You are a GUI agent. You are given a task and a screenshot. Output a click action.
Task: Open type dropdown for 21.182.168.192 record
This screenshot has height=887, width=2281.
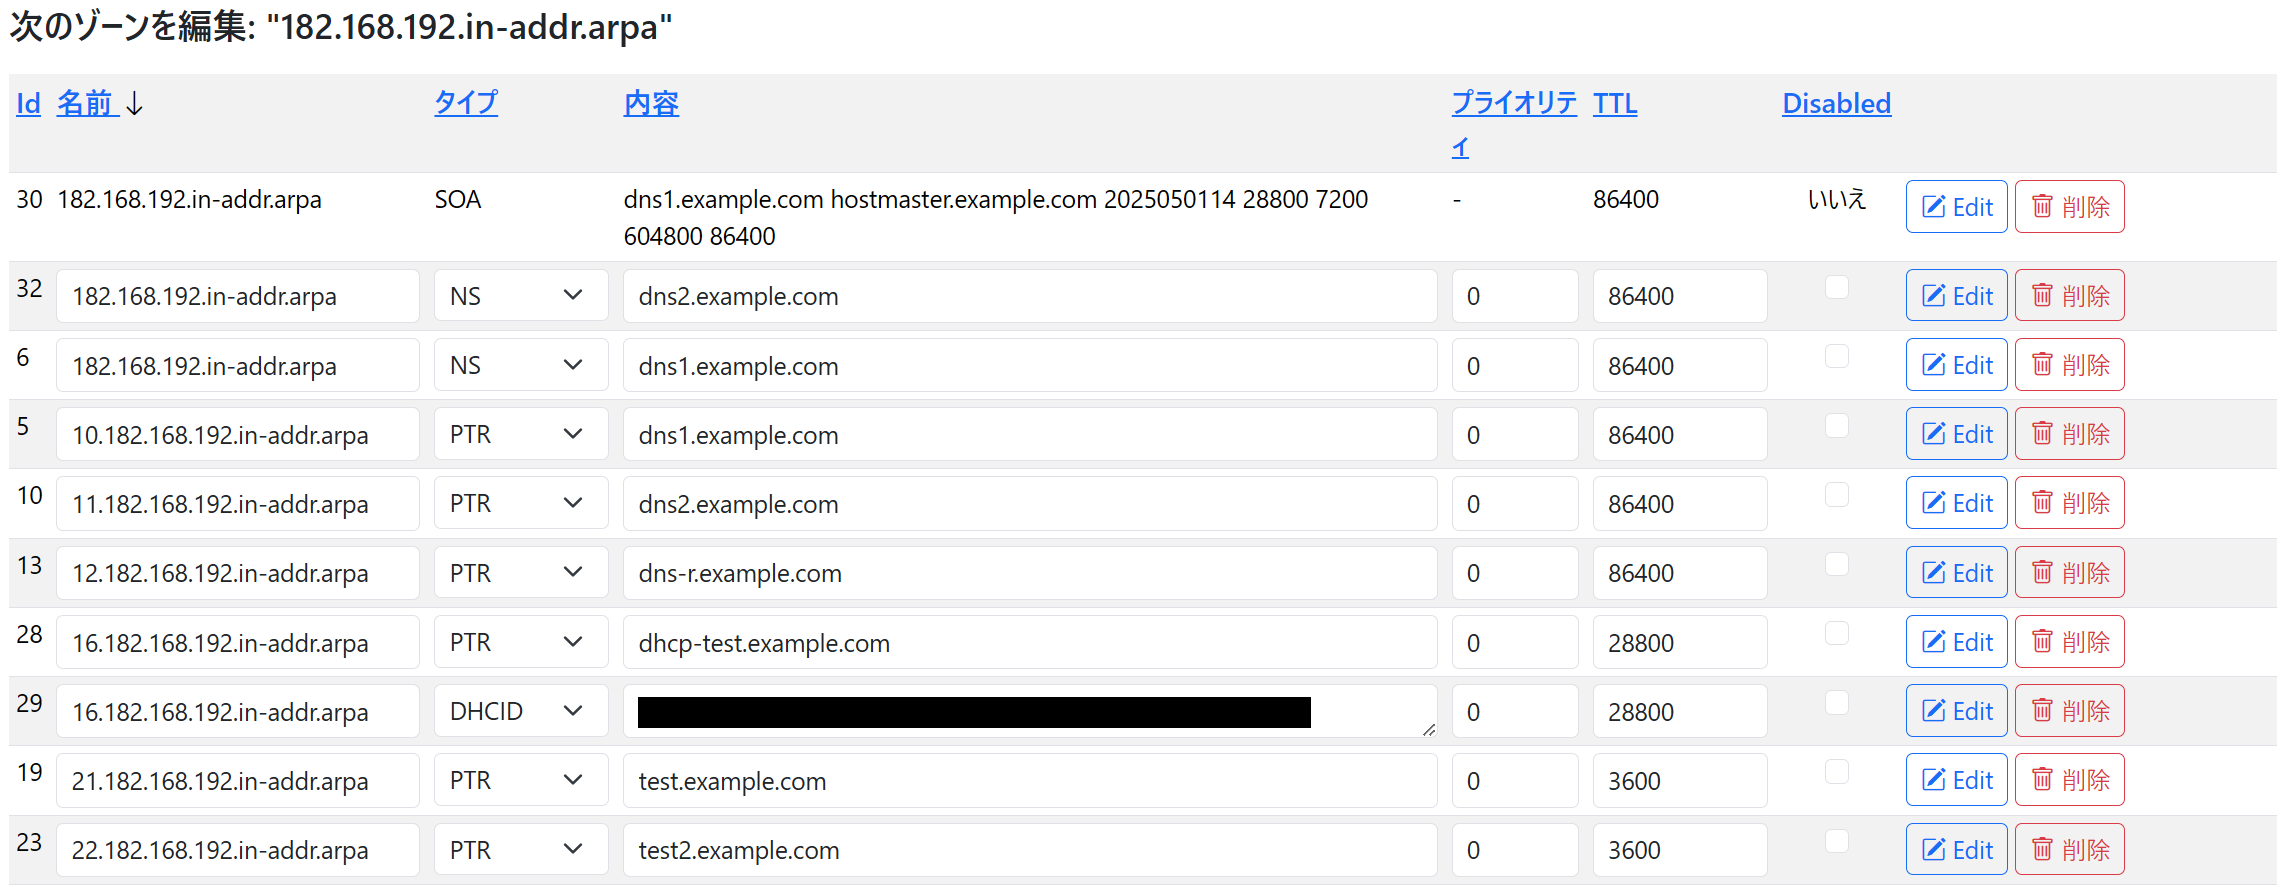[521, 780]
